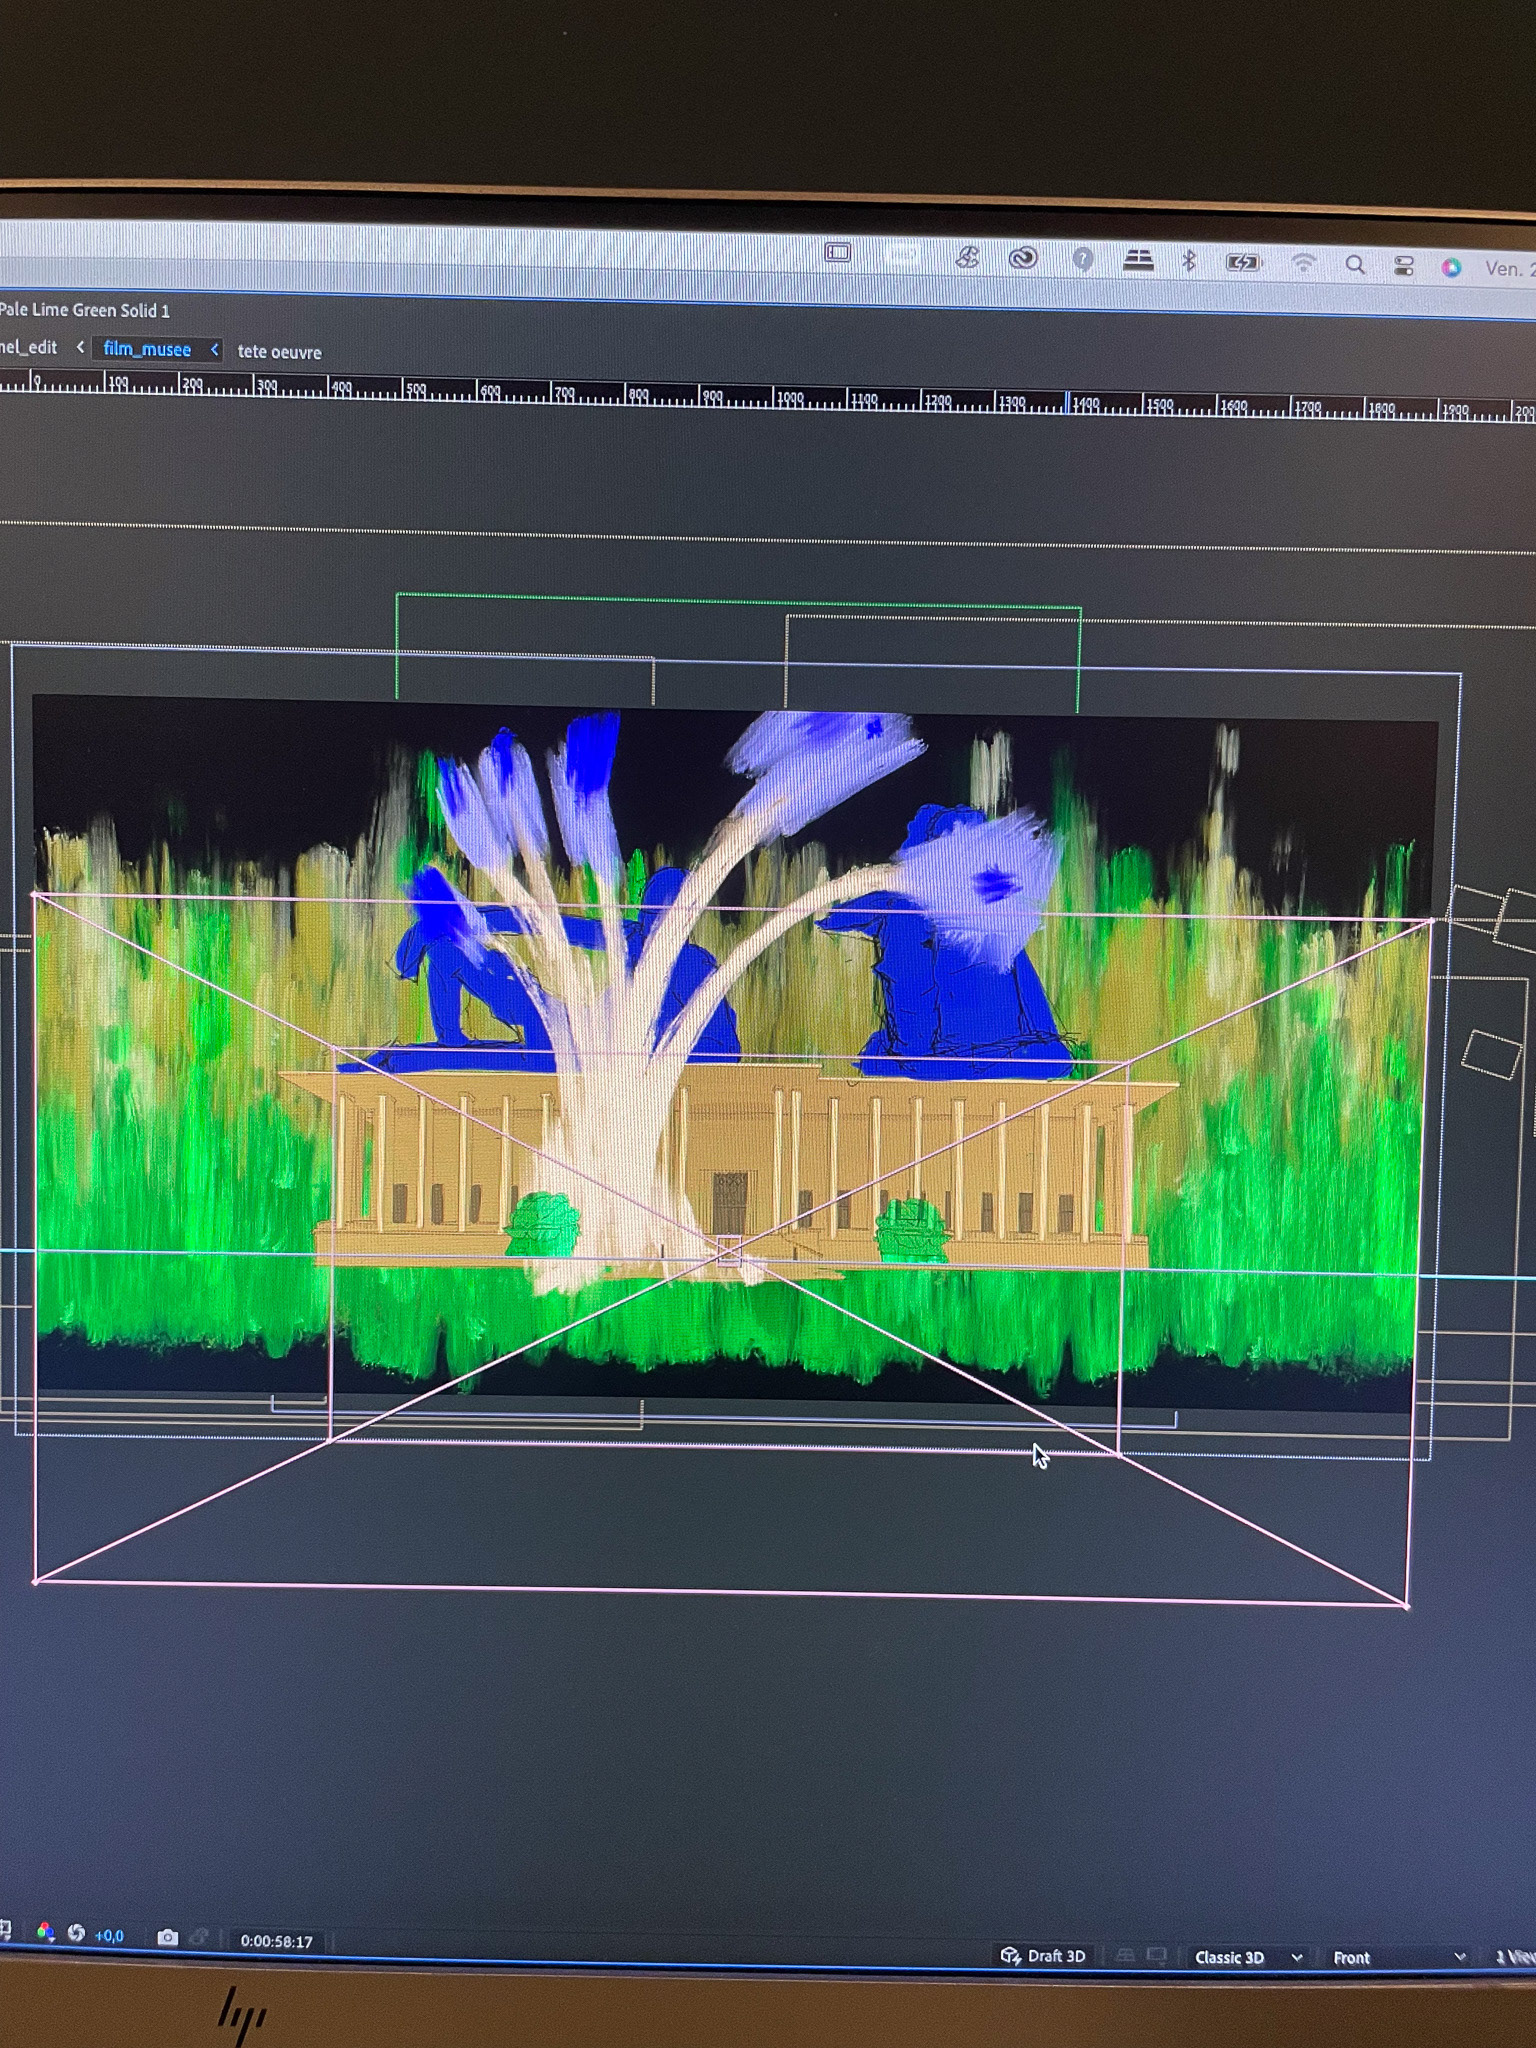Toggle extended viewer icon next to Classic 3D
Viewport: 1536px width, 2048px height.
pyautogui.click(x=1156, y=1956)
